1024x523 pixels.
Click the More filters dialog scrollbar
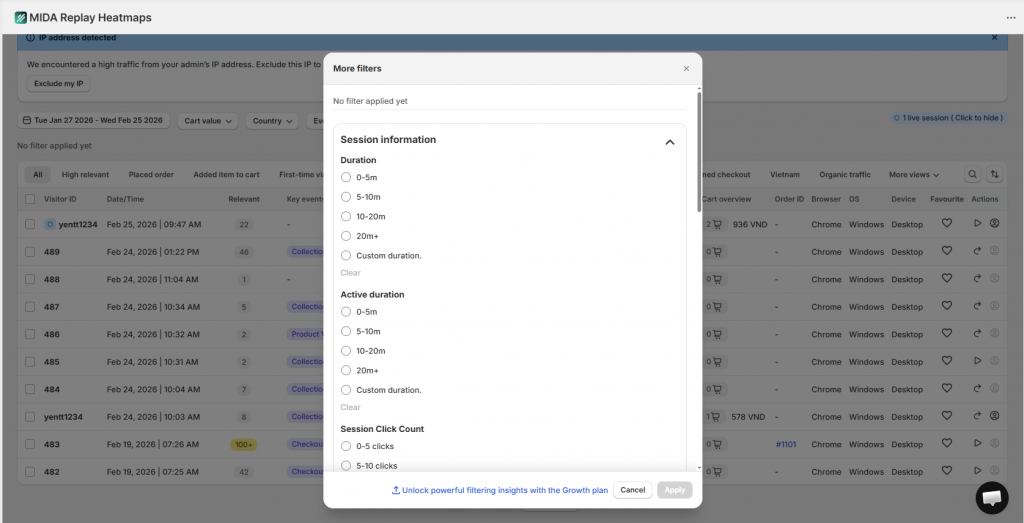click(x=699, y=151)
